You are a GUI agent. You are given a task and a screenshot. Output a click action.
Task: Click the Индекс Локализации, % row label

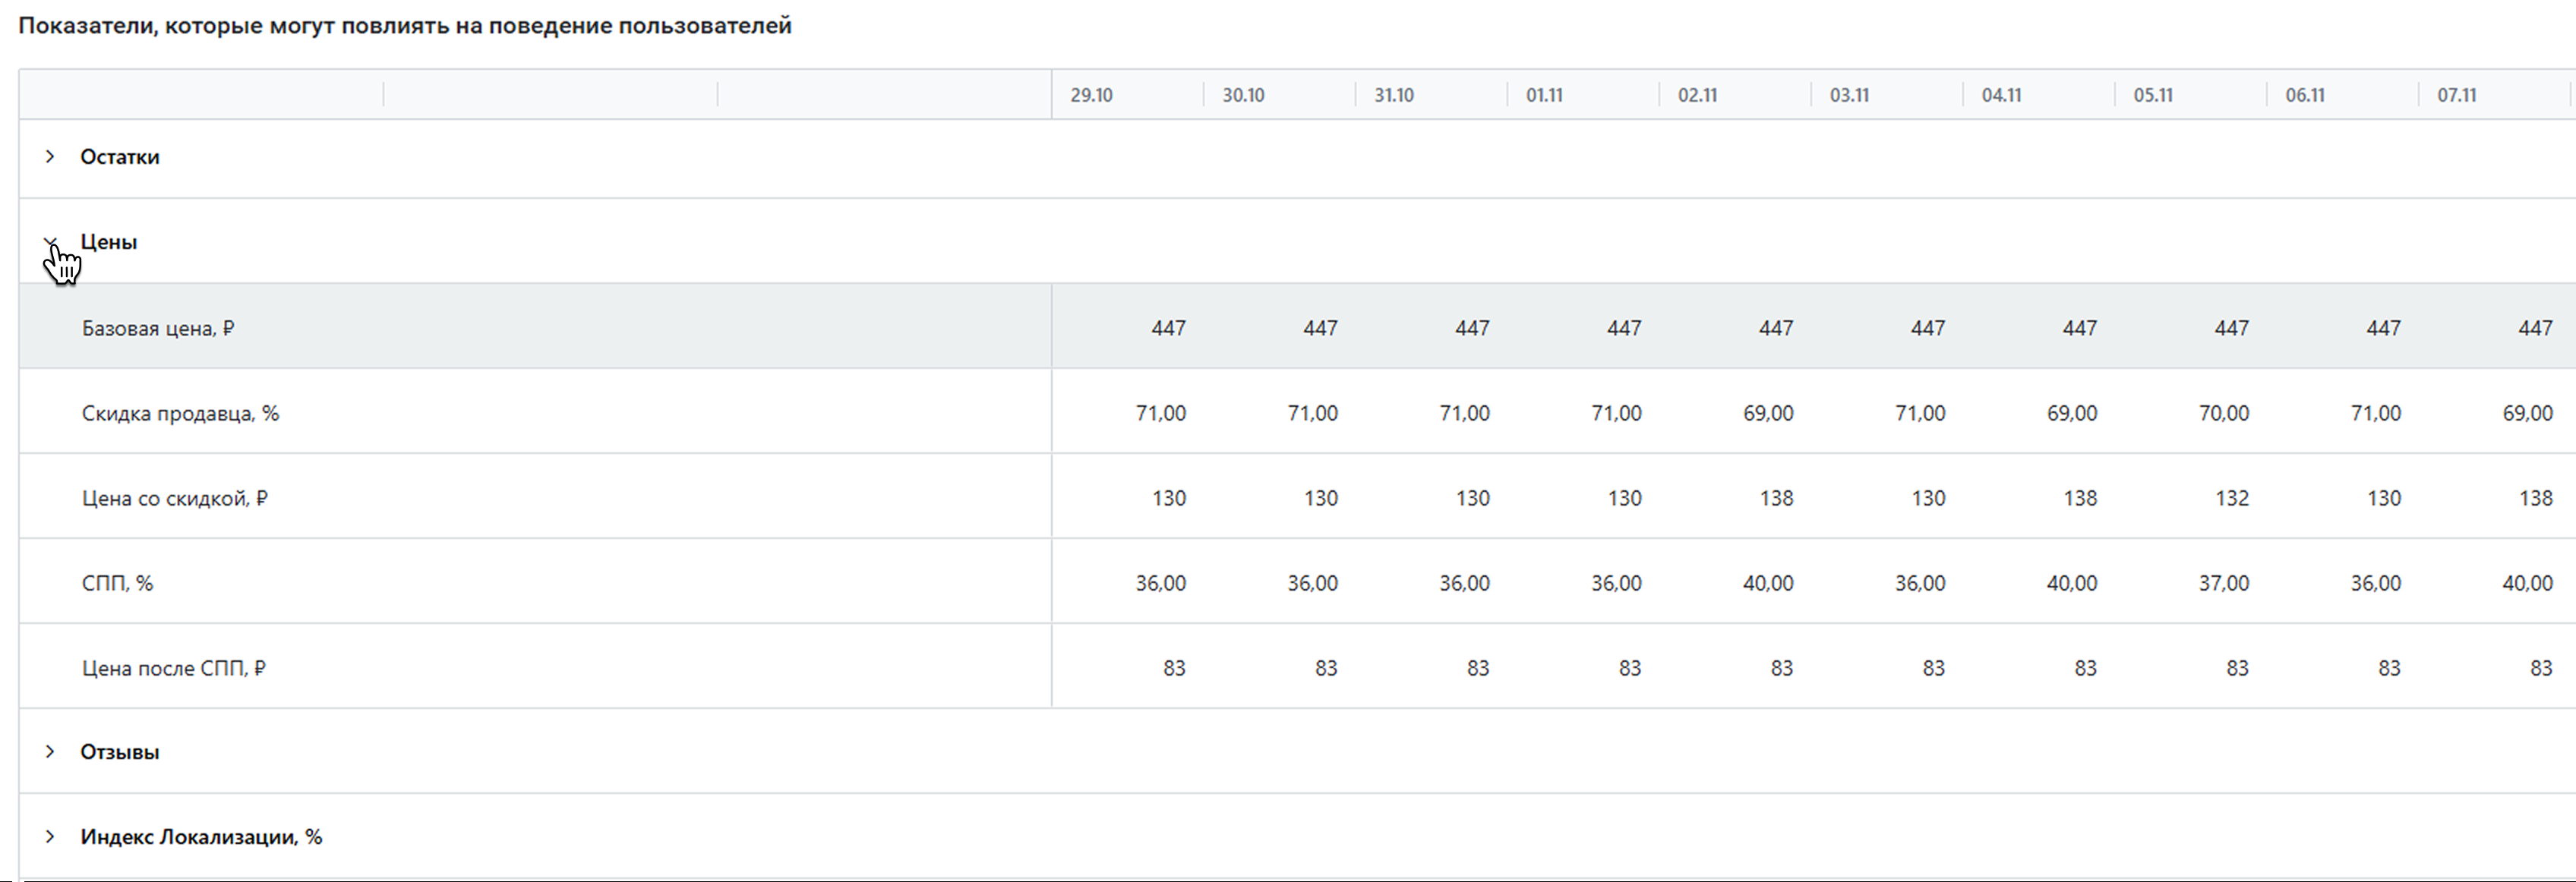coord(201,837)
